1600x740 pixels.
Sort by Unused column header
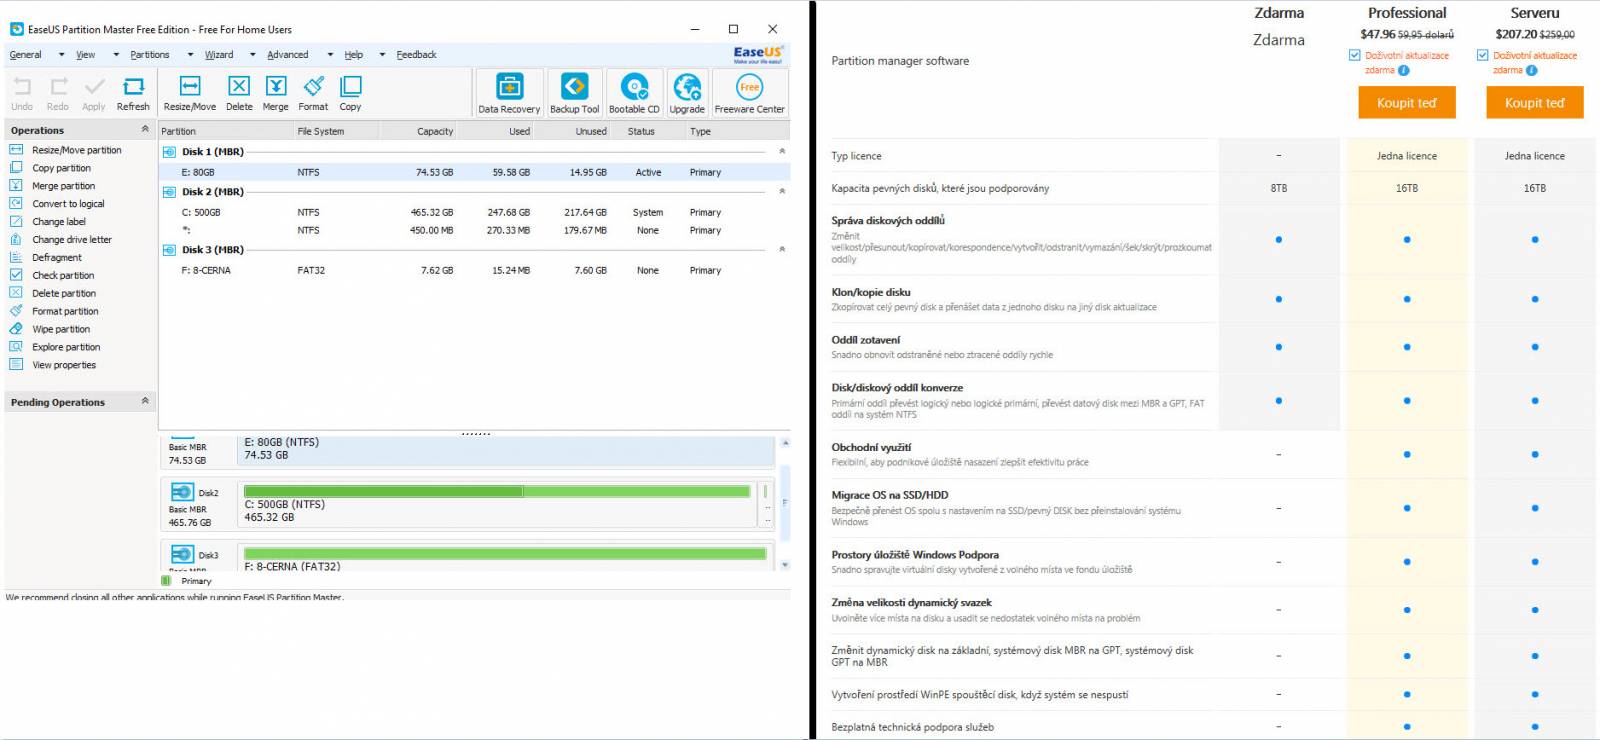click(x=591, y=131)
